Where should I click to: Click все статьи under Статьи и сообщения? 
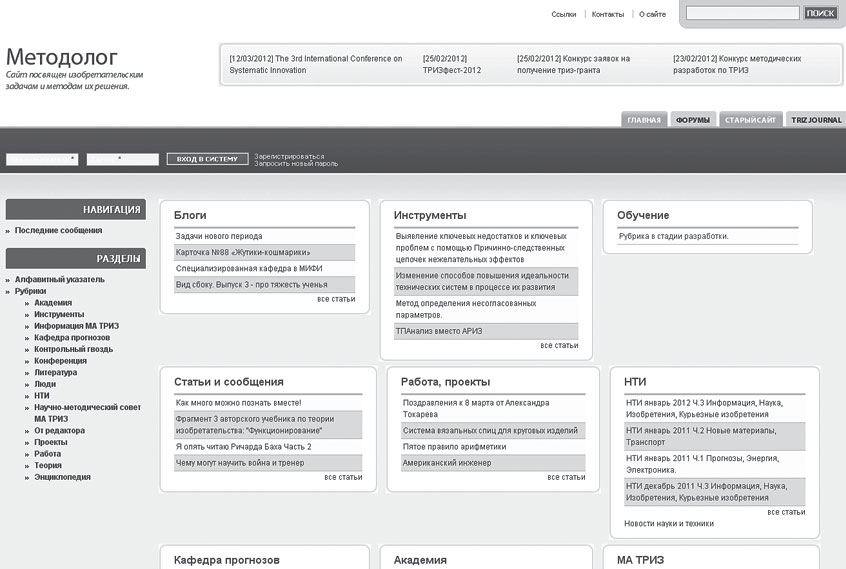coord(343,477)
